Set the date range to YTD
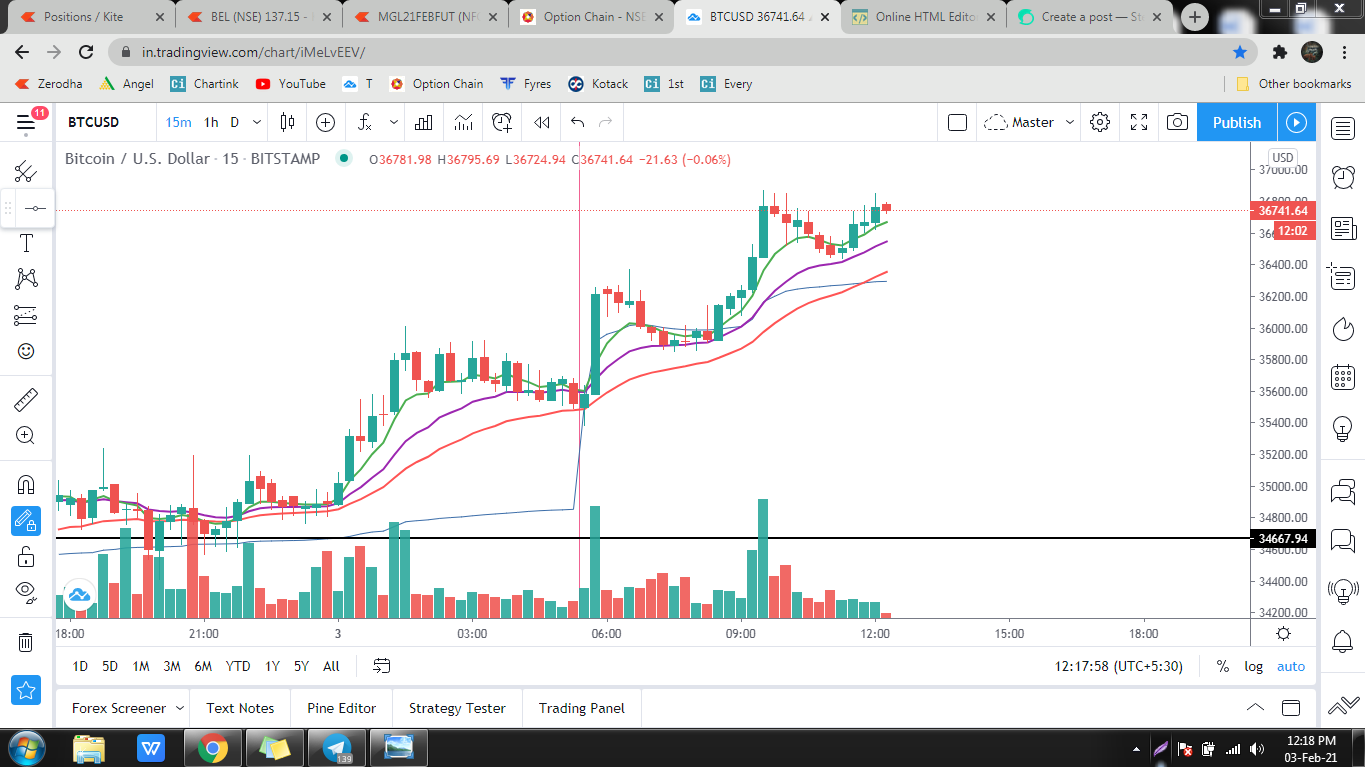 click(238, 666)
